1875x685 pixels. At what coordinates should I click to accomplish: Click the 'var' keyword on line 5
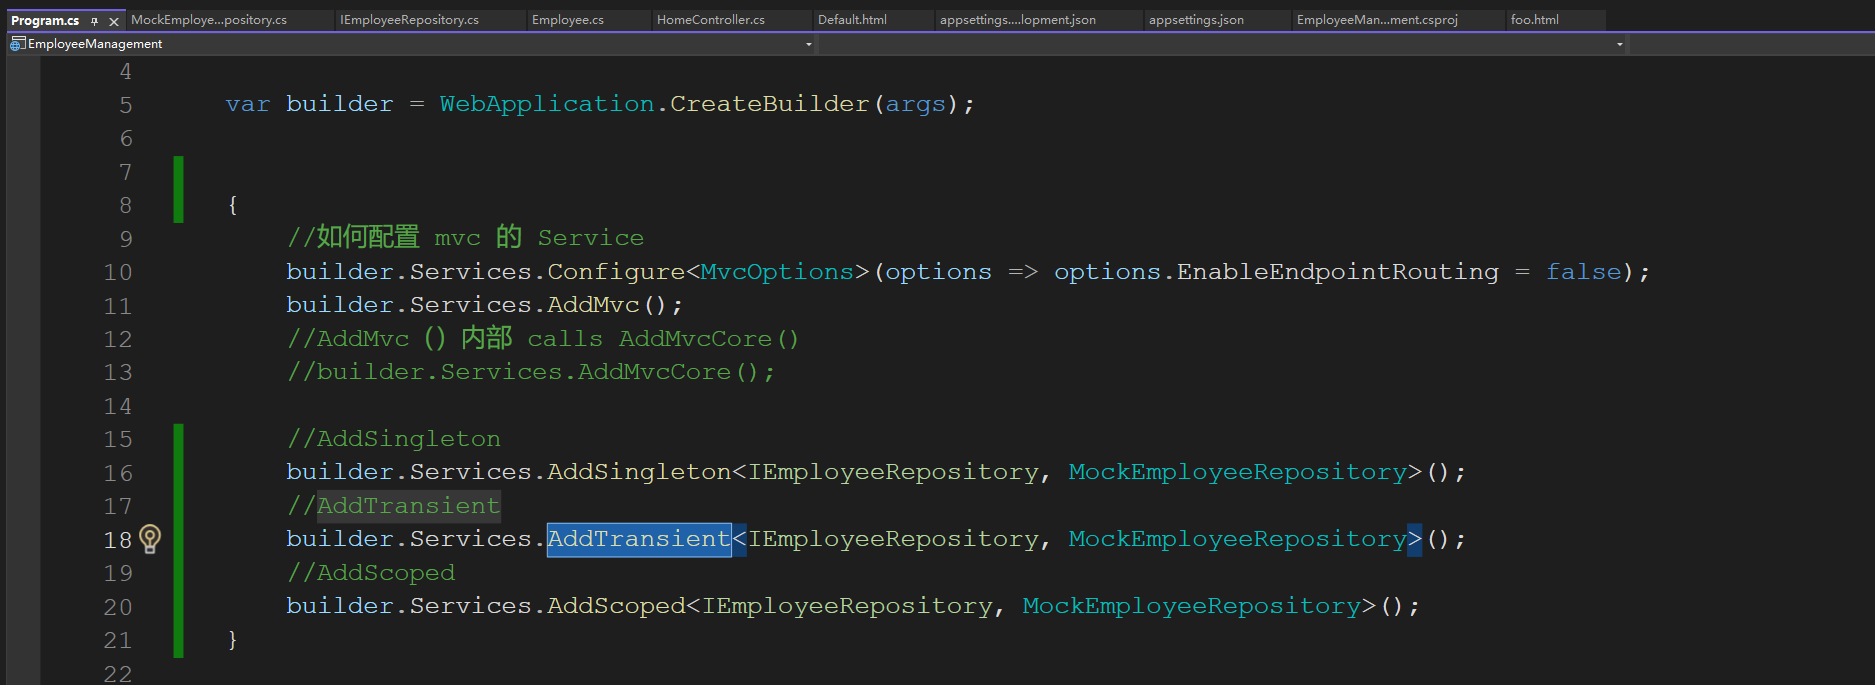click(248, 104)
